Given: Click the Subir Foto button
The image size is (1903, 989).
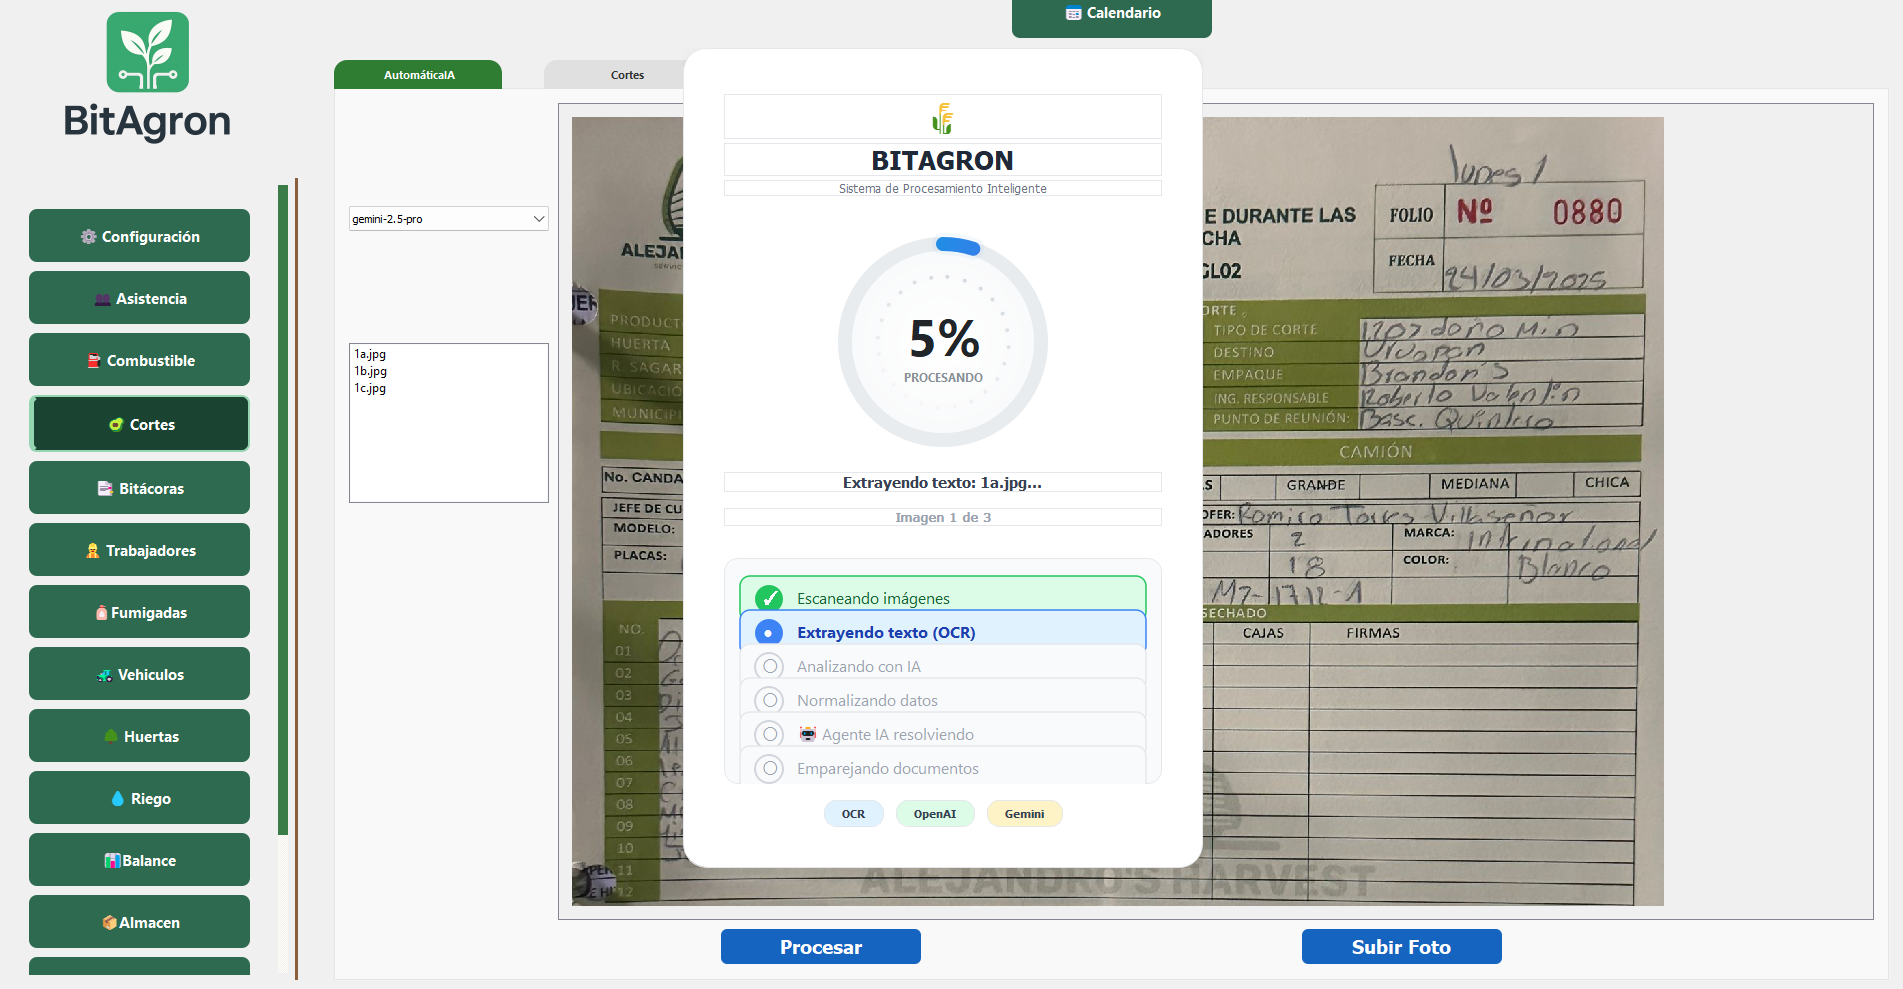Looking at the screenshot, I should tap(1401, 947).
